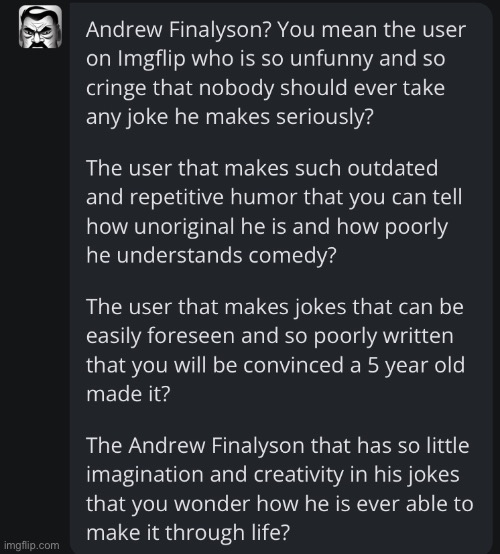The height and width of the screenshot is (554, 500).
Task: Click the word "cringe" in the first paragraph
Action: (116, 88)
